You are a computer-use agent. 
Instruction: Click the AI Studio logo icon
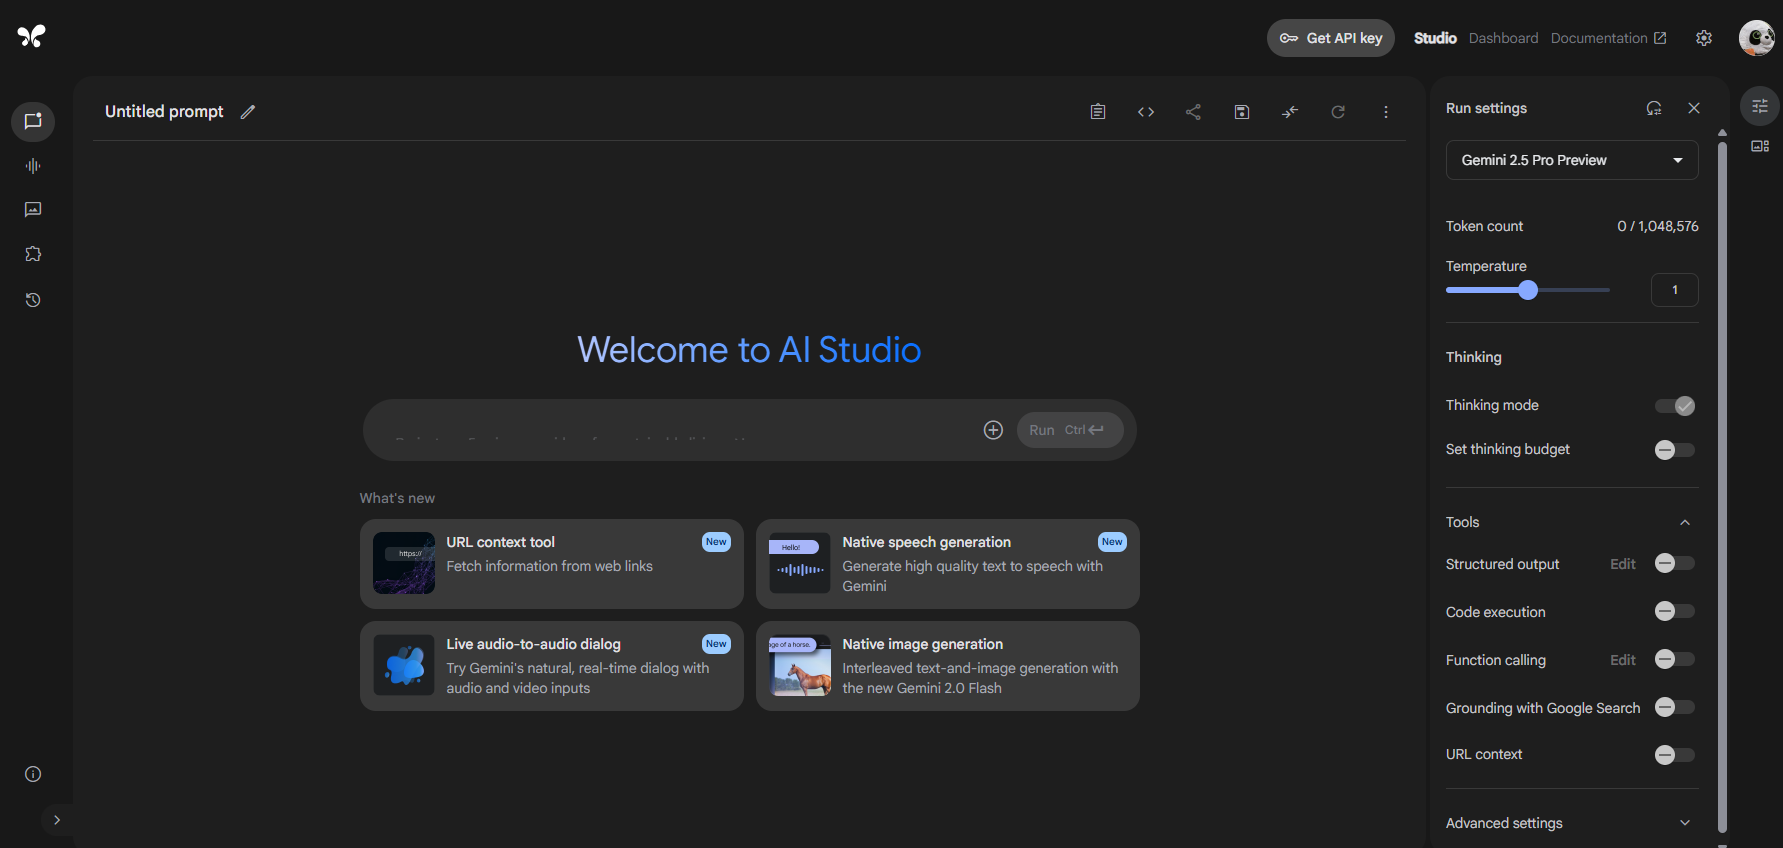(x=32, y=37)
